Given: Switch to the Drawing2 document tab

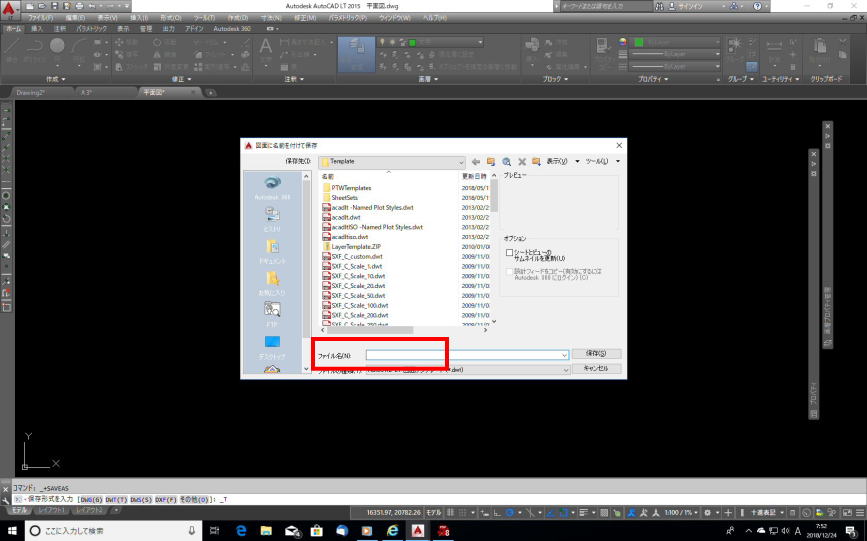Looking at the screenshot, I should click(x=30, y=92).
